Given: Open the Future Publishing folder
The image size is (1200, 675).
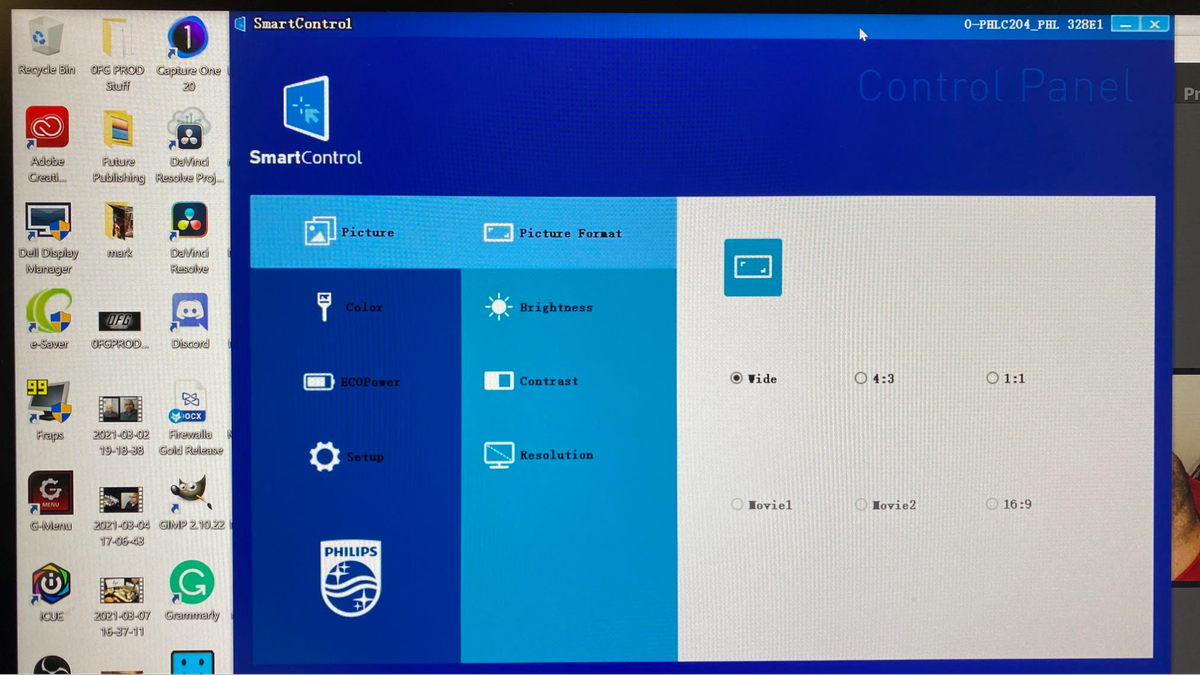Looking at the screenshot, I should [x=118, y=145].
